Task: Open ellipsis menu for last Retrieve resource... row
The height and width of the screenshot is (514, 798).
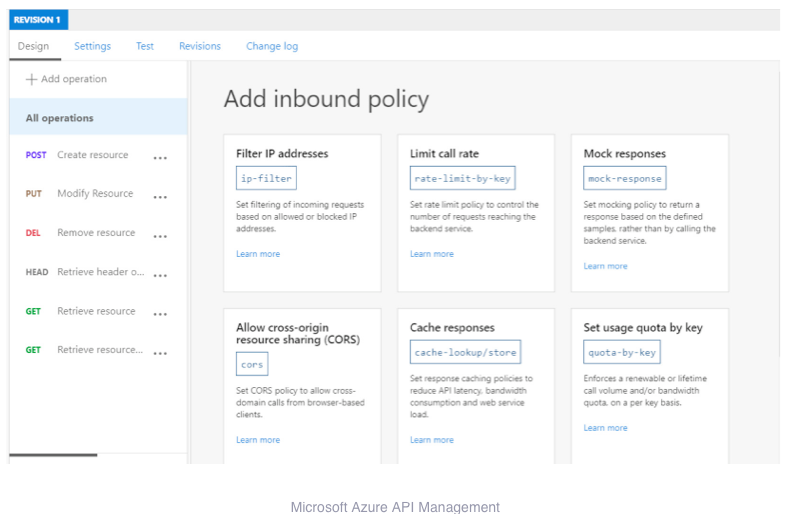Action: pos(160,353)
